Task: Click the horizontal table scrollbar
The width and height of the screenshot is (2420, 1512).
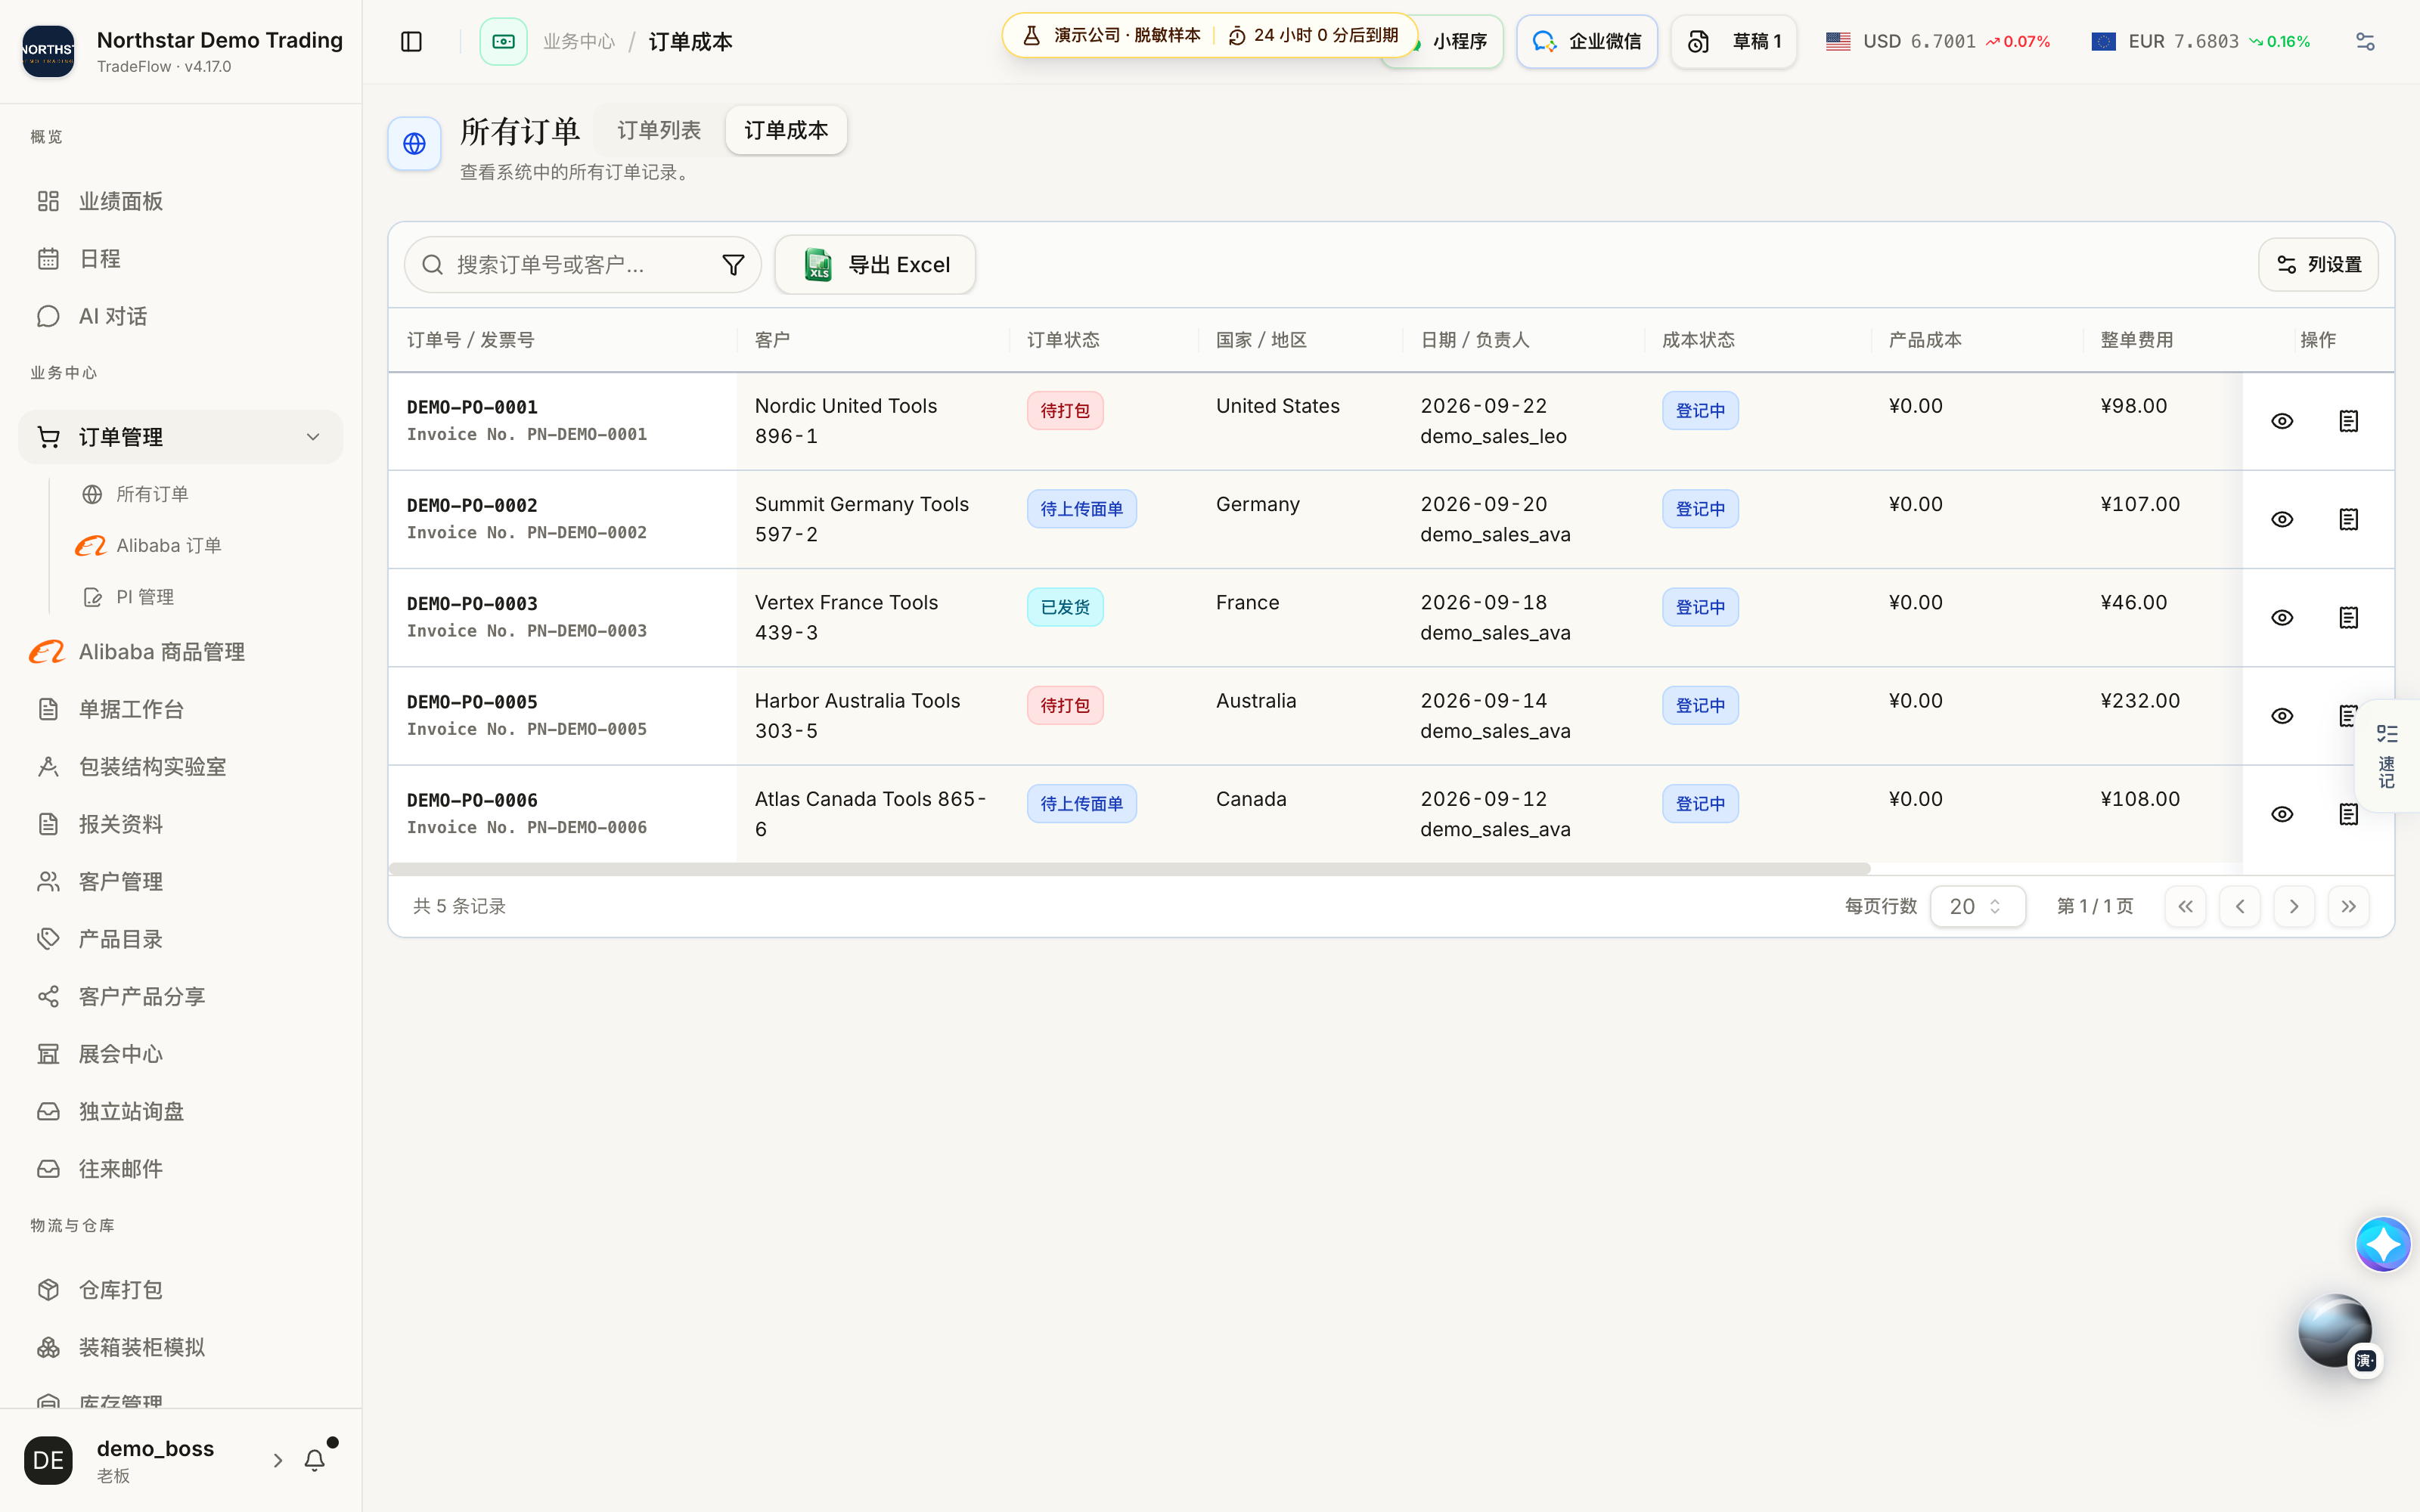Action: [1129, 868]
